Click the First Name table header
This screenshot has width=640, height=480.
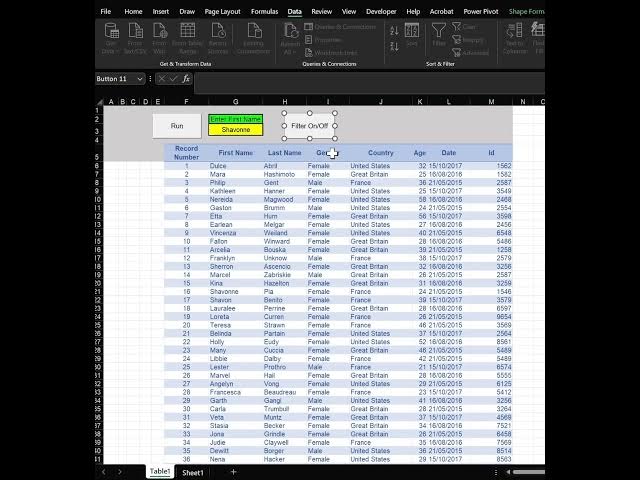[236, 153]
